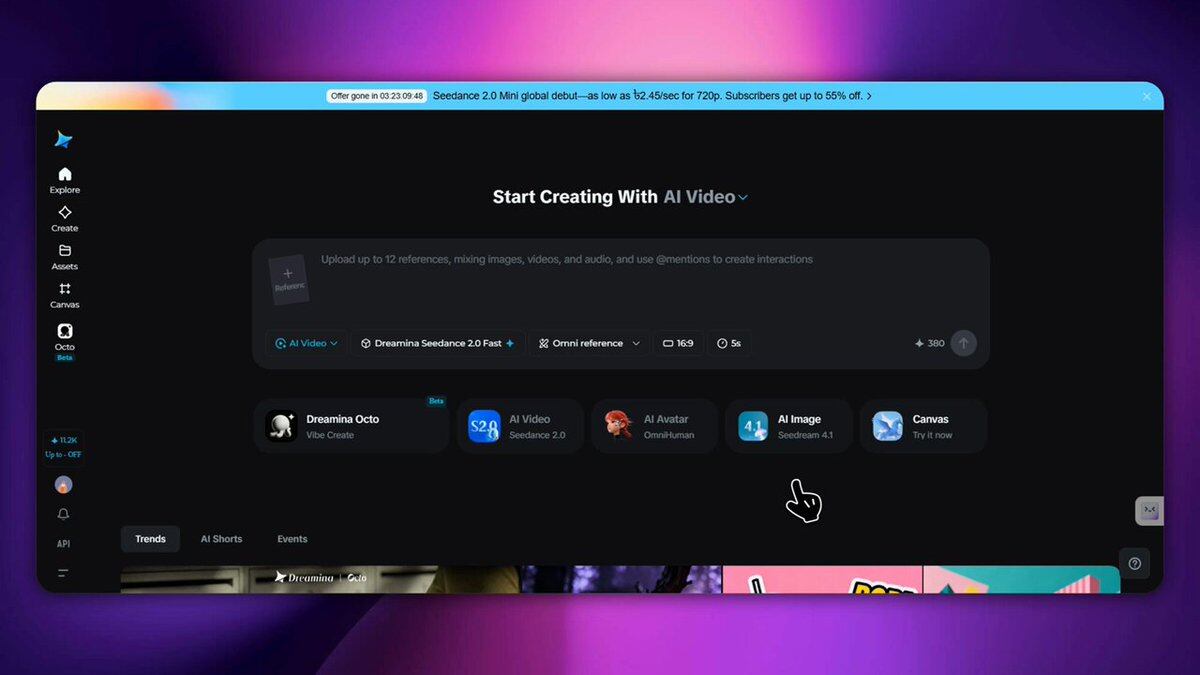This screenshot has height=675, width=1200.
Task: Open the Seedance 2.0 Mini offer banner
Action: point(652,96)
